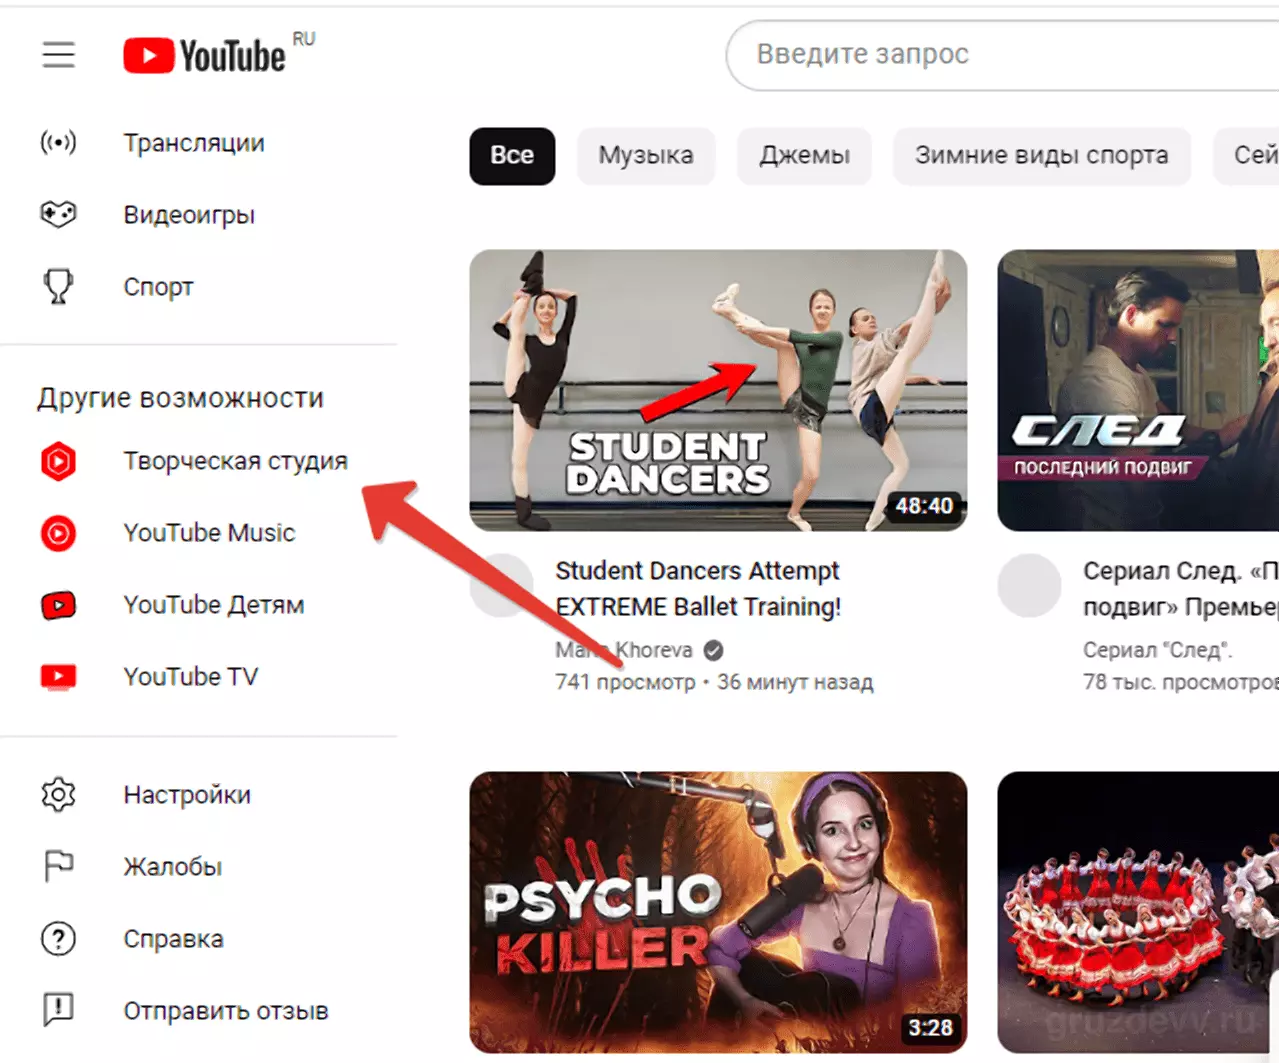Click the Спорт trophy icon
The width and height of the screenshot is (1279, 1063).
(x=58, y=287)
